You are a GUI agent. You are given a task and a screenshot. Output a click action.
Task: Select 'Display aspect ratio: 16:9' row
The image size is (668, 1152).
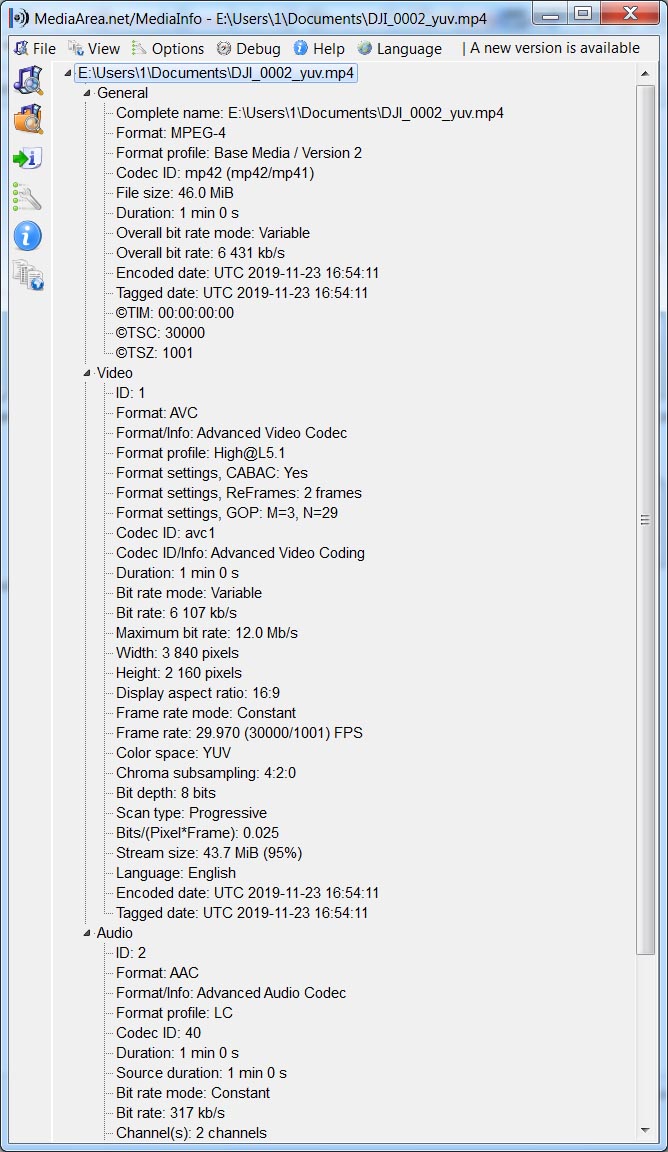[x=198, y=693]
